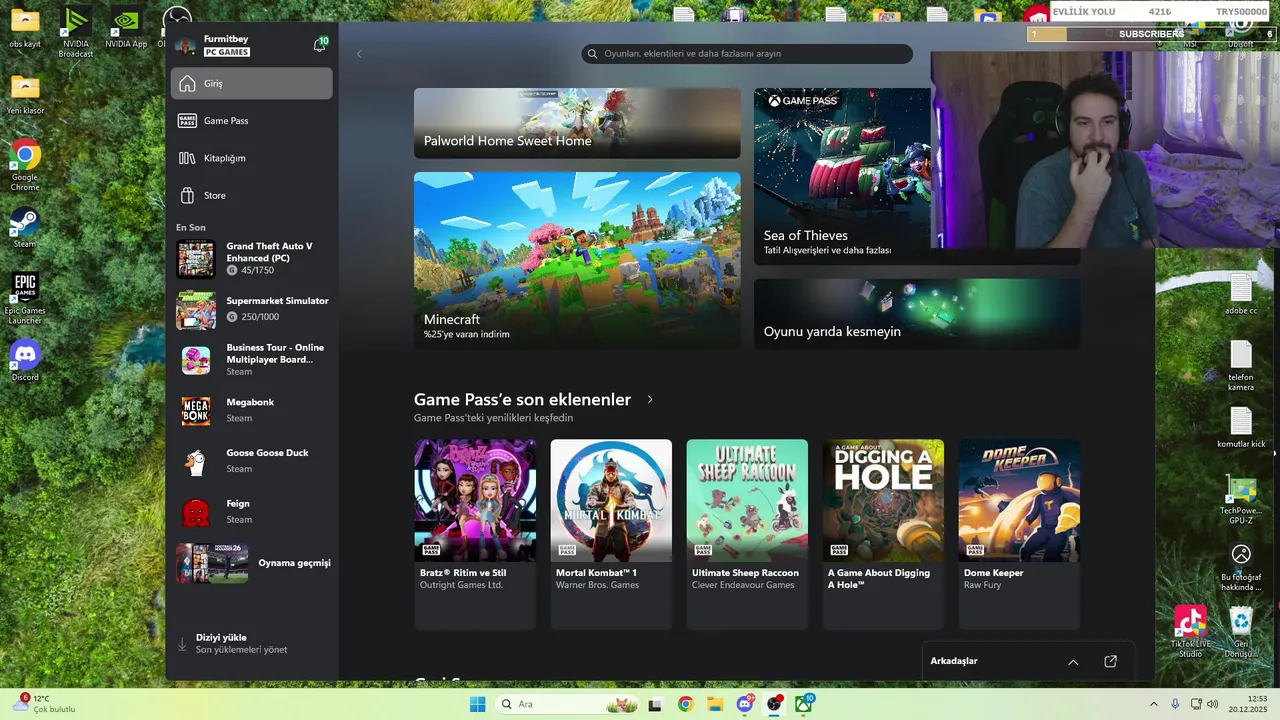Open volume speaker tray icon
Screen dimensions: 1280x720
tap(1212, 704)
